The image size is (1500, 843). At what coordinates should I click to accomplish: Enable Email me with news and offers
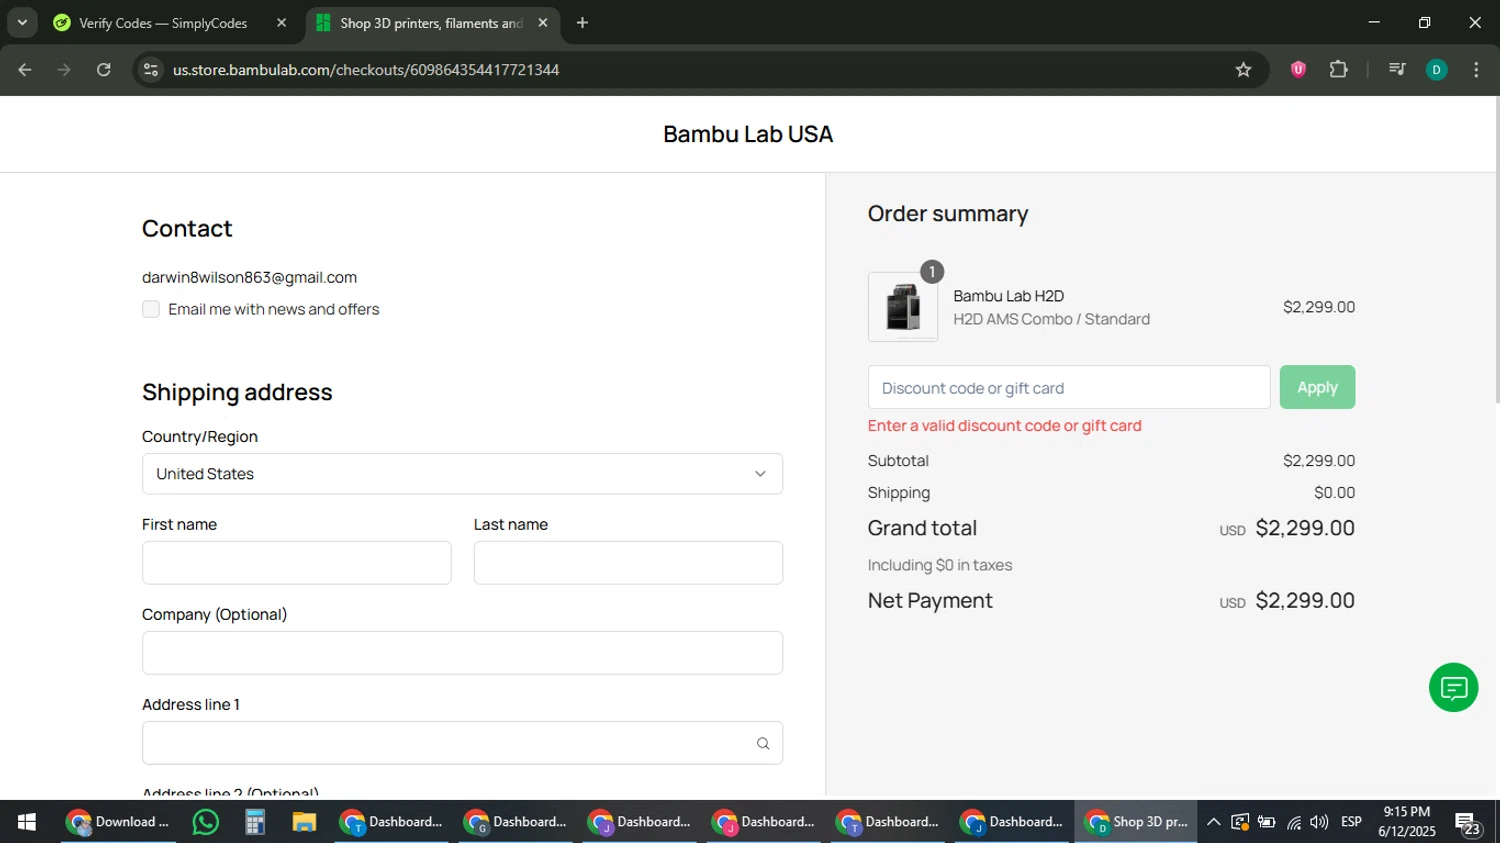[151, 309]
